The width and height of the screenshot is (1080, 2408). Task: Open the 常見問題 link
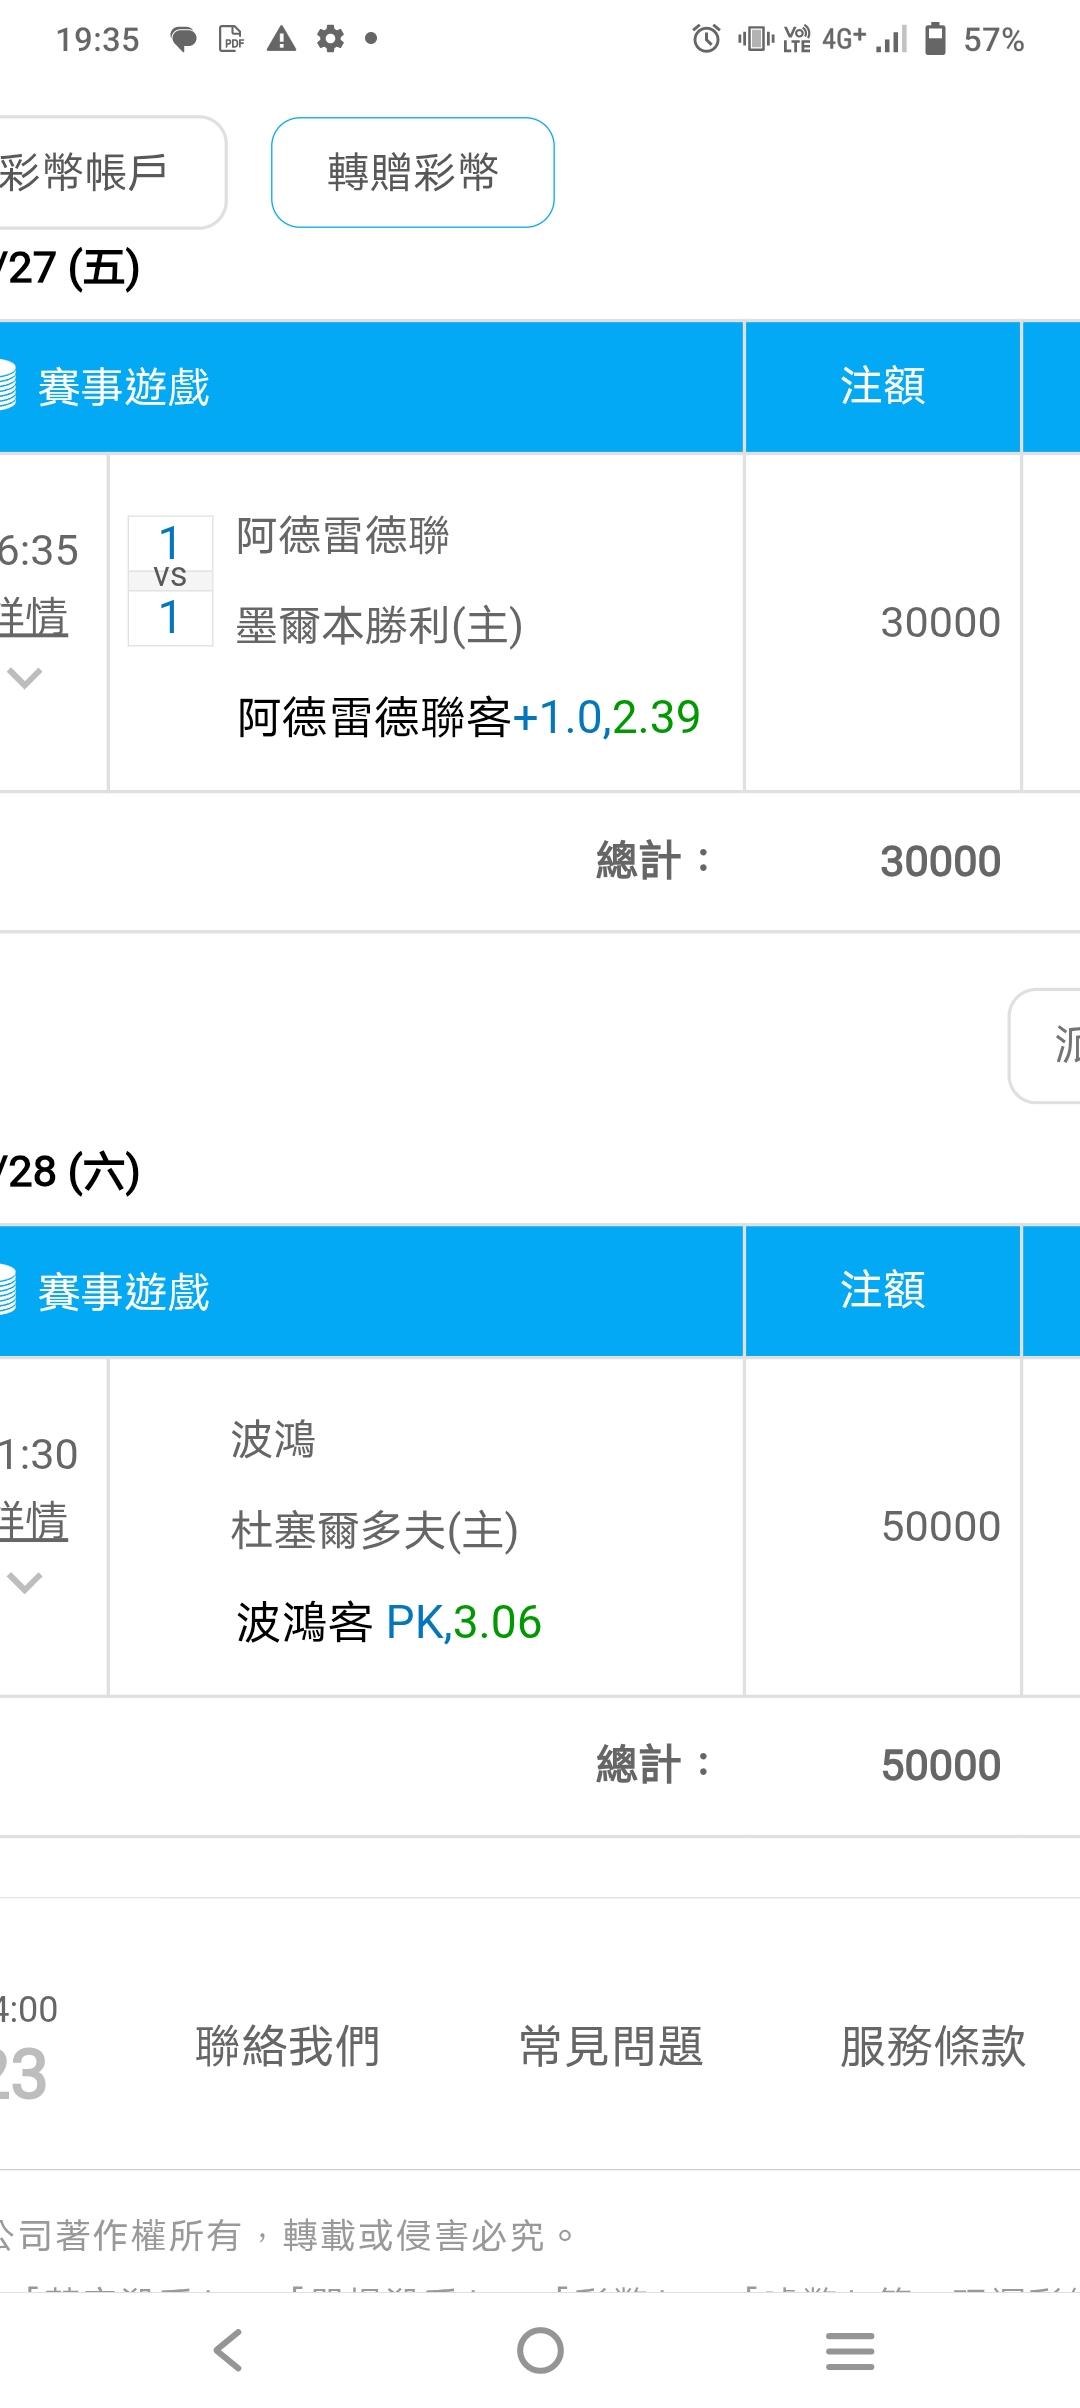(x=611, y=2046)
